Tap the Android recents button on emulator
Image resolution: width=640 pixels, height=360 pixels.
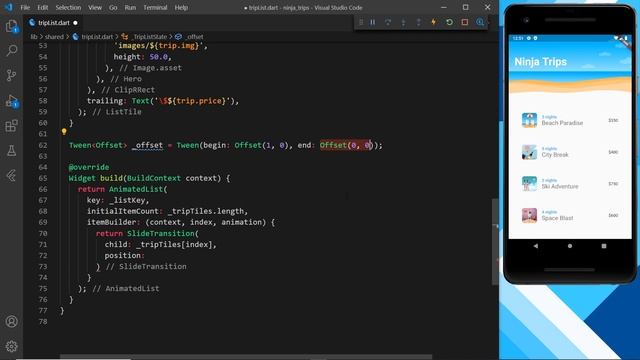[604, 246]
